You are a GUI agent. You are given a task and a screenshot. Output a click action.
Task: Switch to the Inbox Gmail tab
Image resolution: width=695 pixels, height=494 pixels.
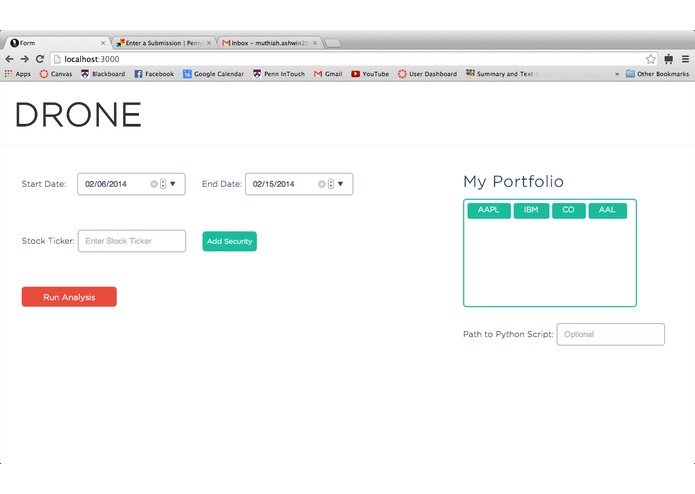tap(269, 43)
